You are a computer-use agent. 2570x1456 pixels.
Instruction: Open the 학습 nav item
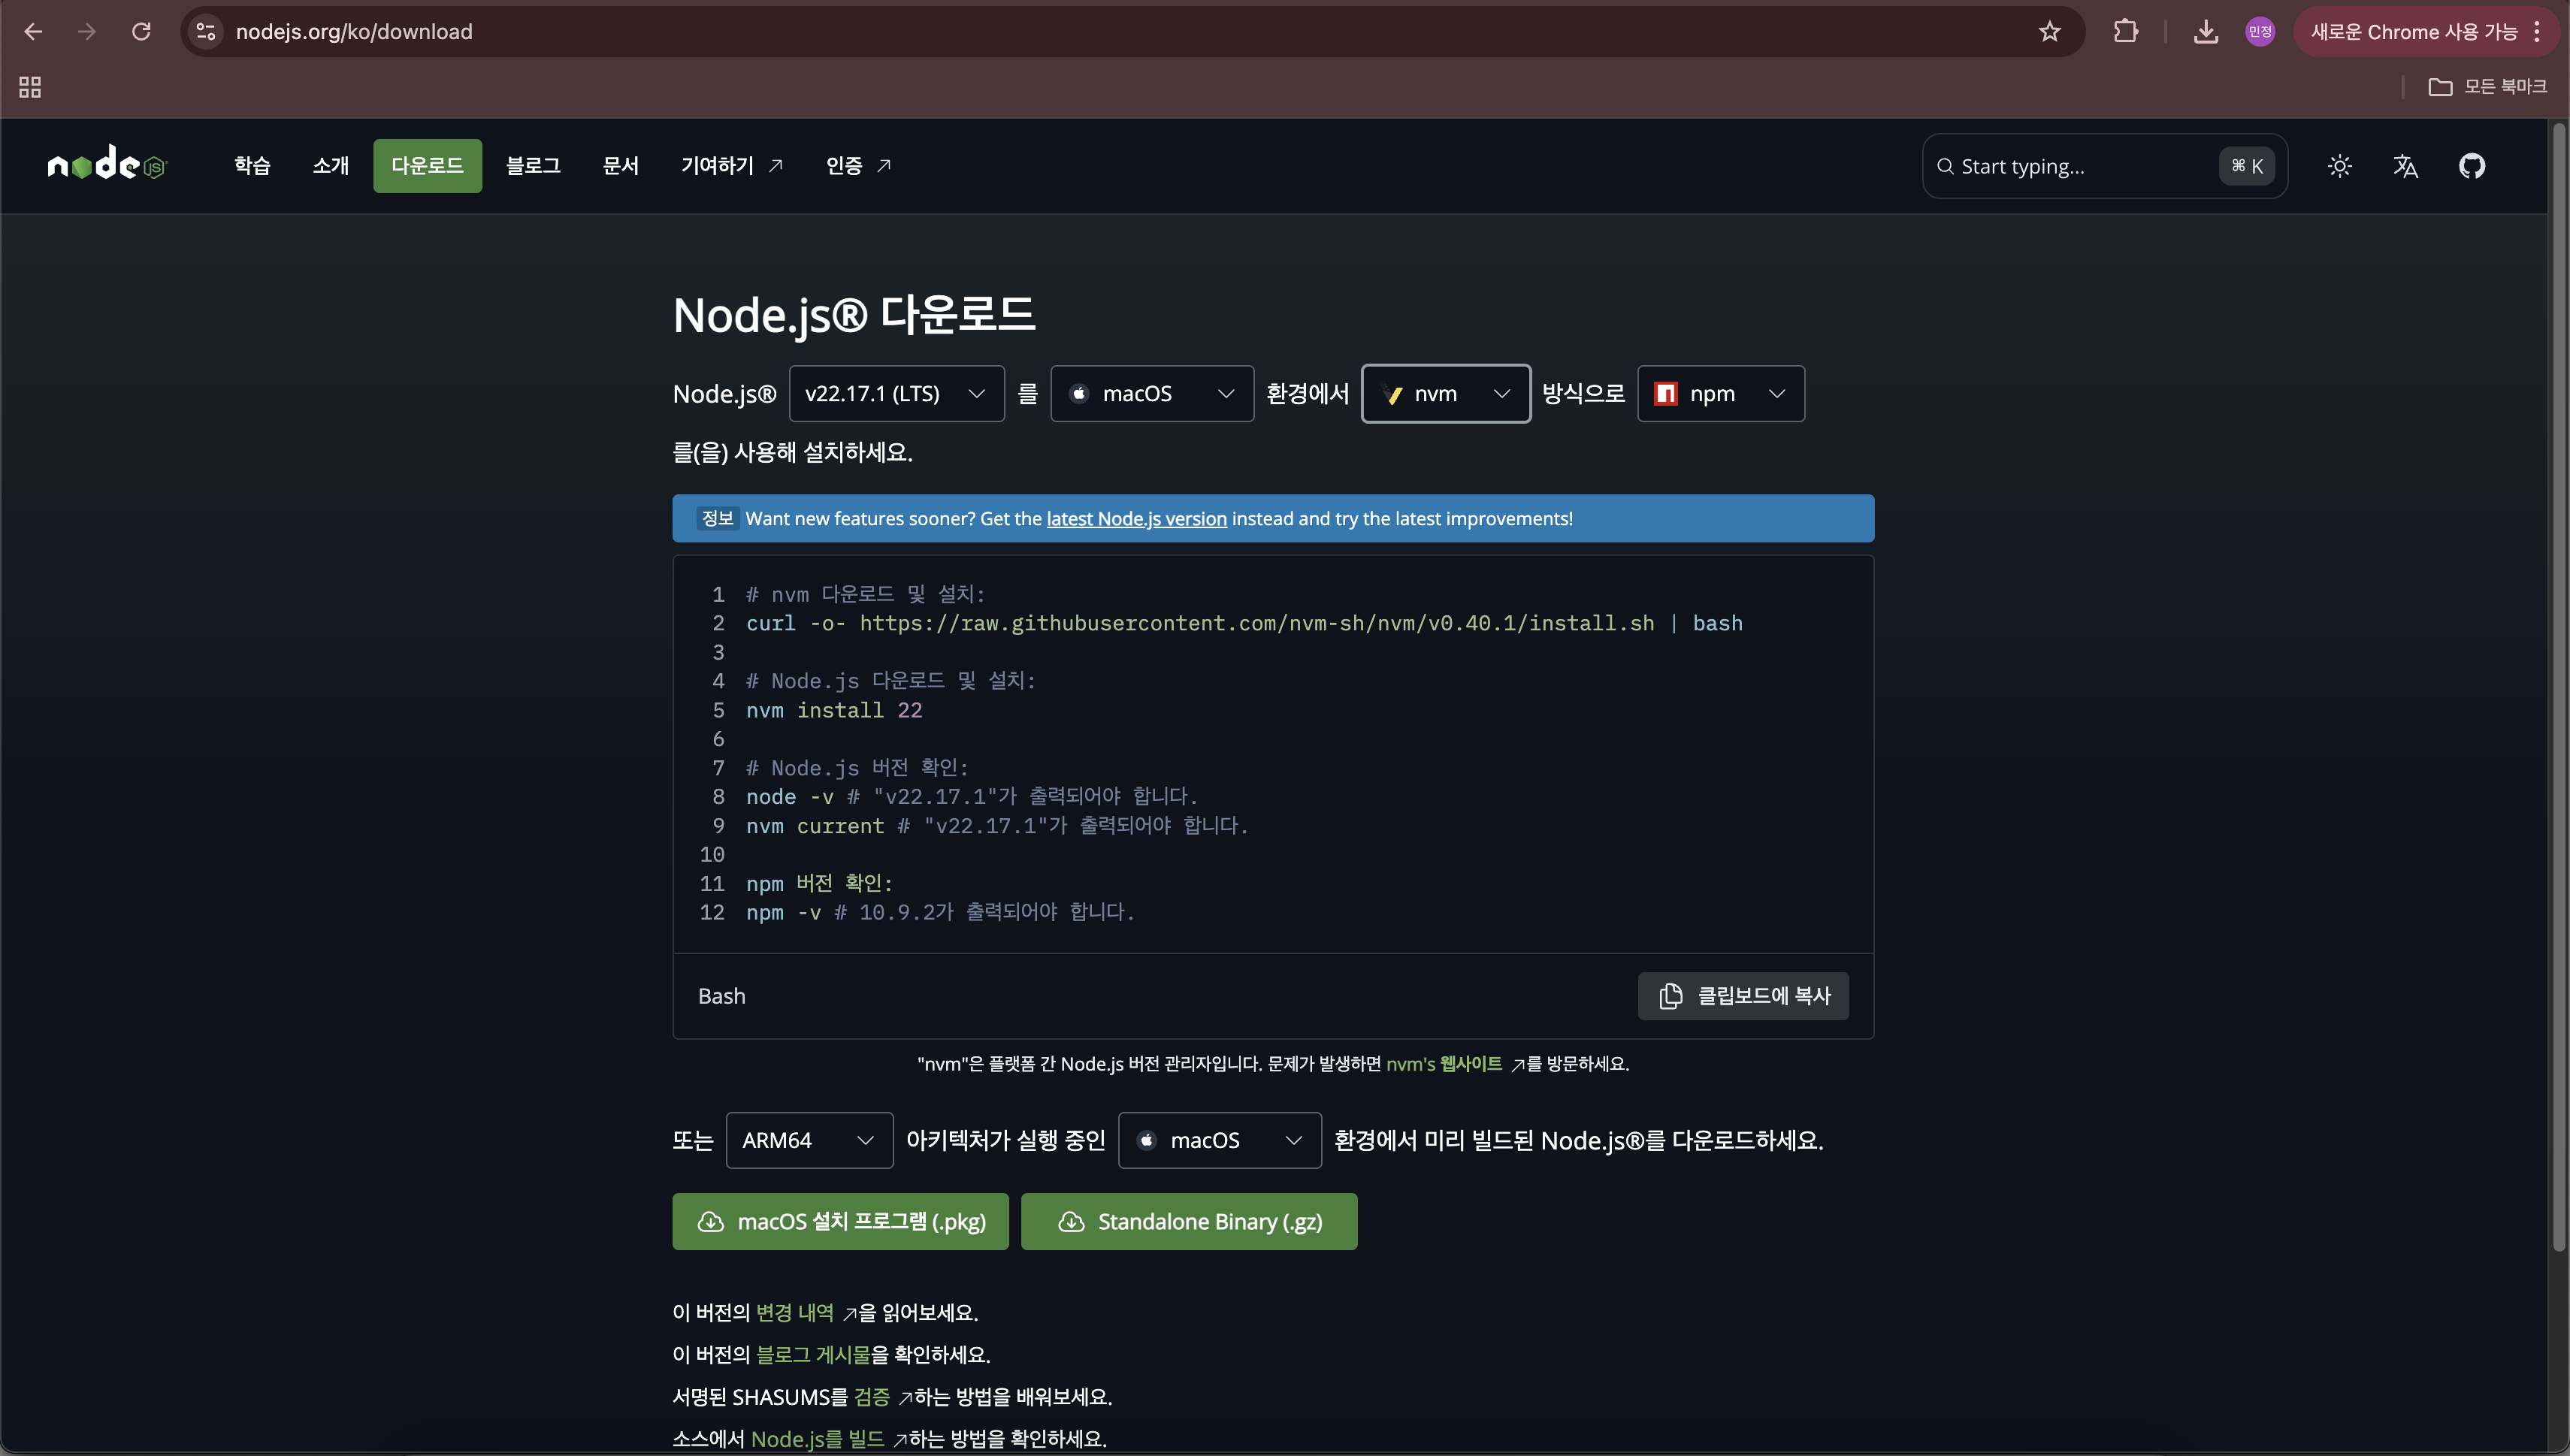tap(252, 166)
